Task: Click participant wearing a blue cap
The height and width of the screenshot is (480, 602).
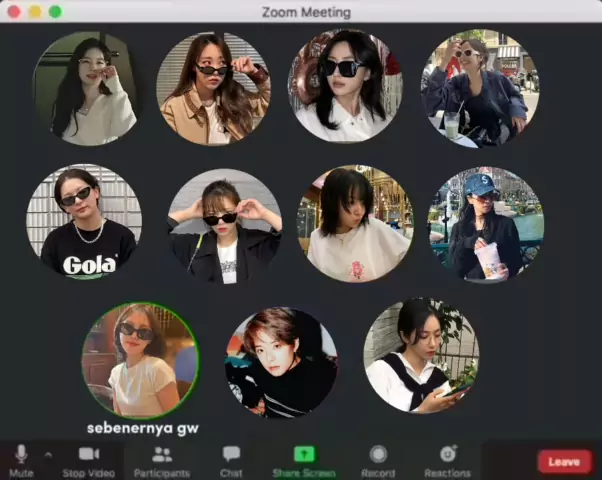Action: coord(486,224)
